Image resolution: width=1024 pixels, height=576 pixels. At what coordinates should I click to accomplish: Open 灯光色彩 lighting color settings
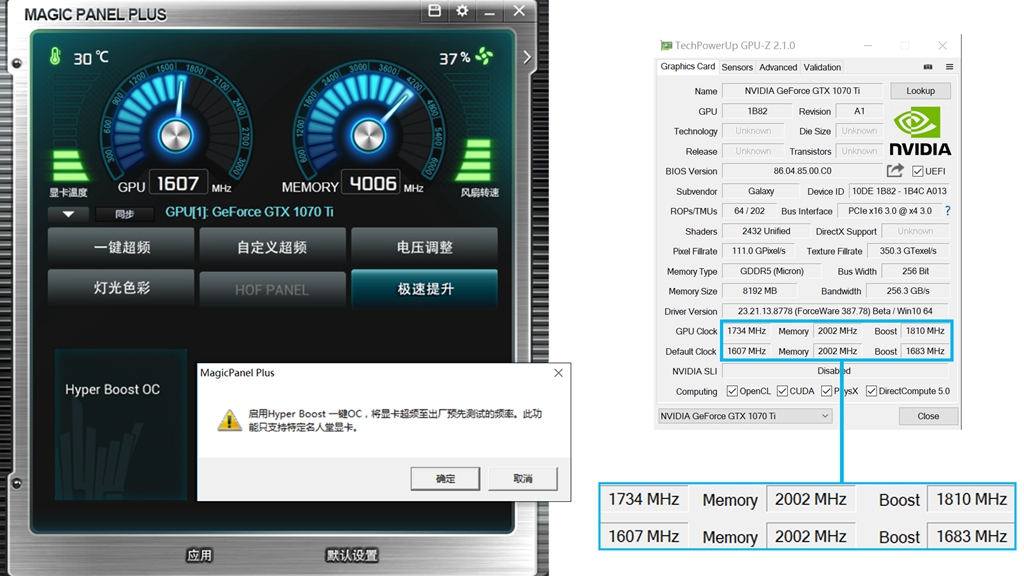121,288
